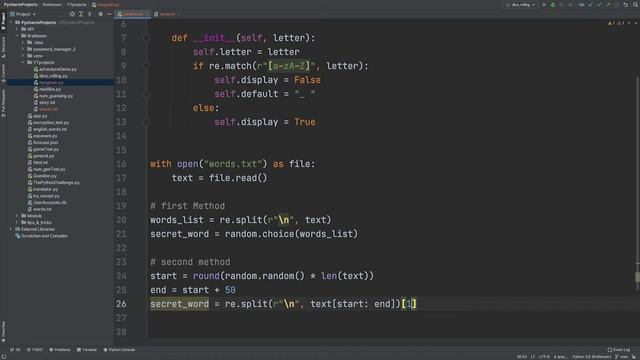The width and height of the screenshot is (640, 360).
Task: Click the YTprojects breadcrumb in the navigation bar
Action: click(77, 4)
